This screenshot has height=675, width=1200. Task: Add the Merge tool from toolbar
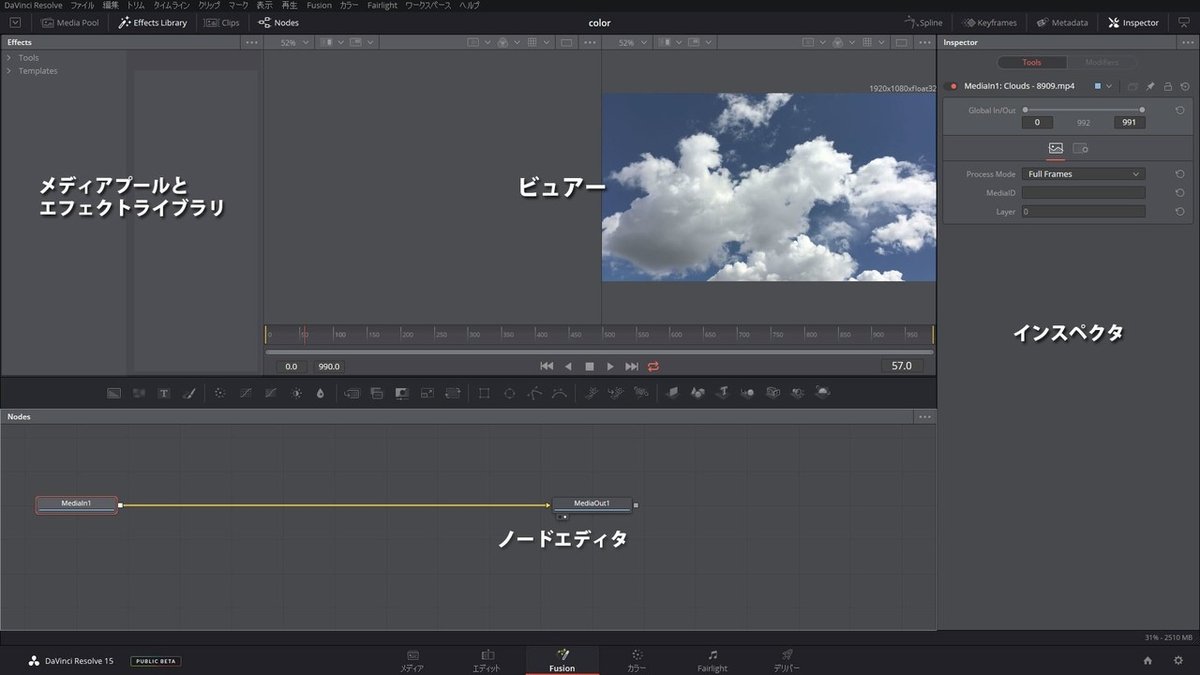point(352,393)
